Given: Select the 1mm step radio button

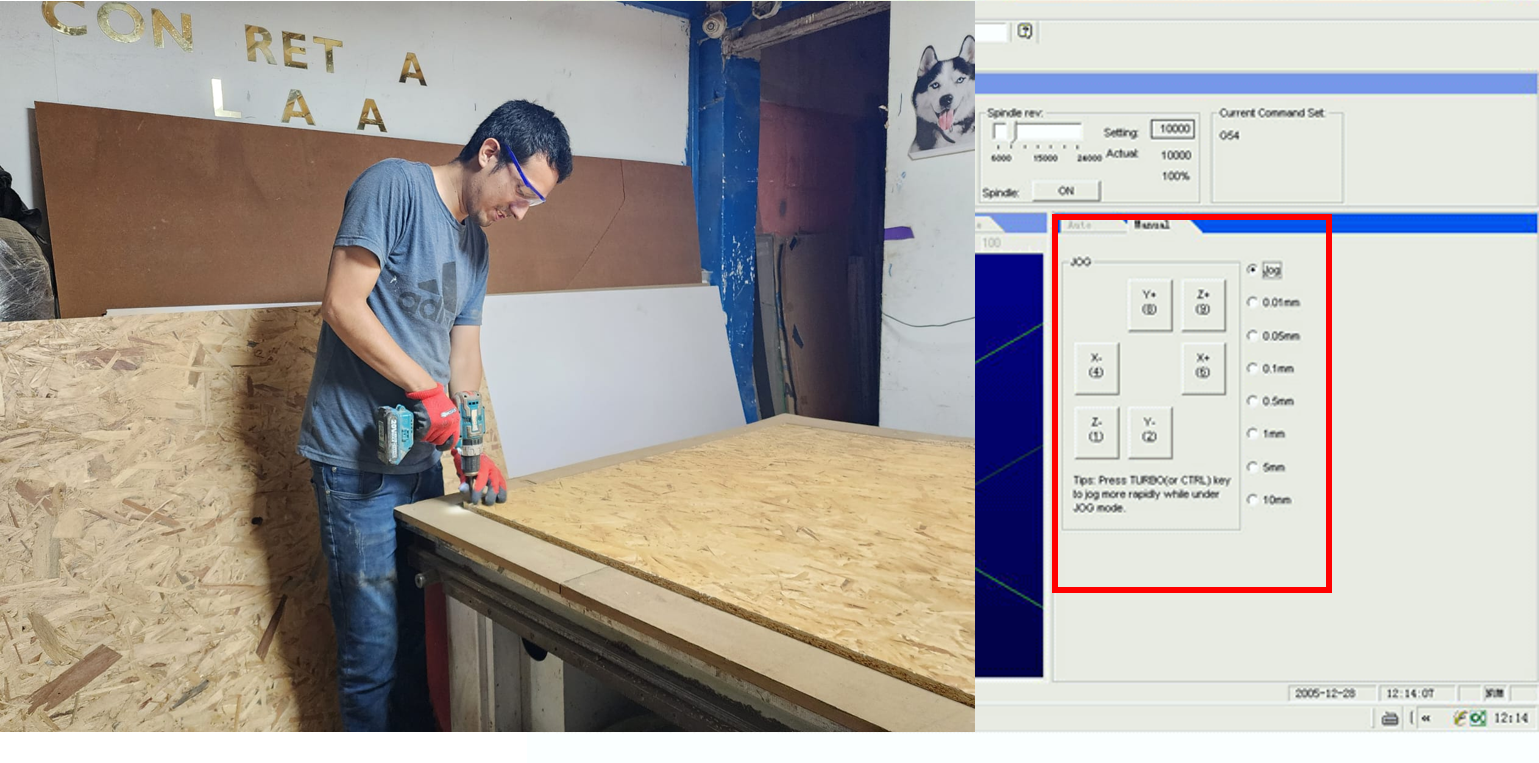Looking at the screenshot, I should pos(1252,434).
